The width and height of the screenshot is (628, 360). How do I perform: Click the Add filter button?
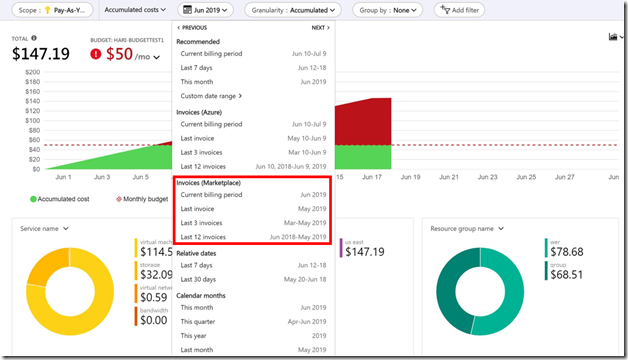tap(459, 10)
